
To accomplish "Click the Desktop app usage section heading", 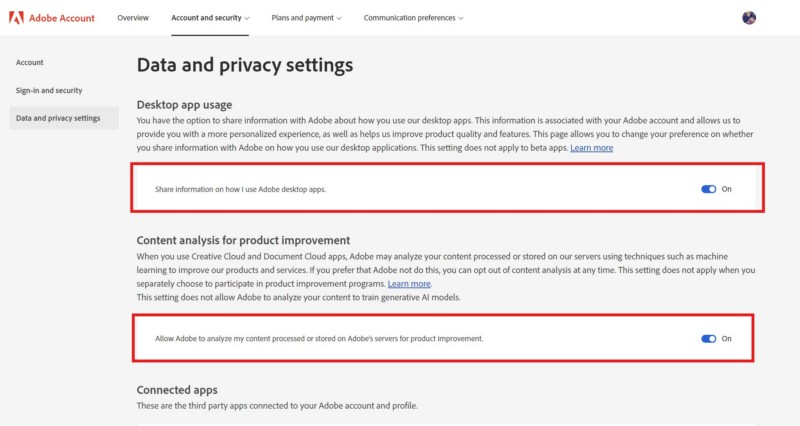I will (184, 104).
